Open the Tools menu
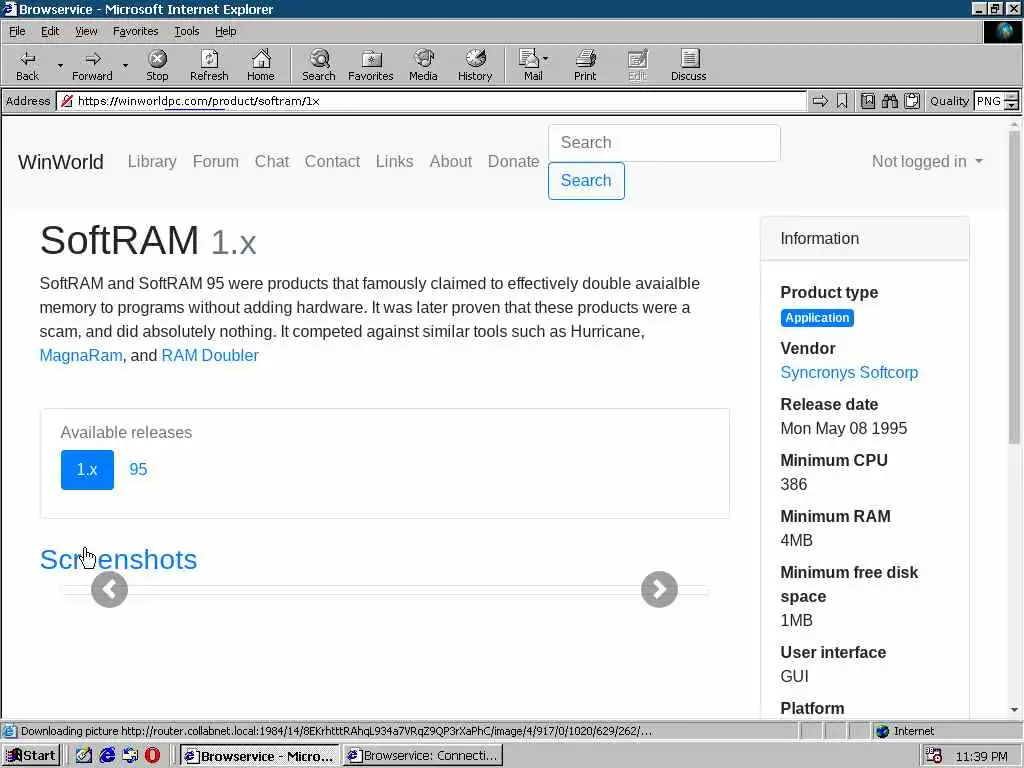This screenshot has height=768, width=1024. click(186, 31)
